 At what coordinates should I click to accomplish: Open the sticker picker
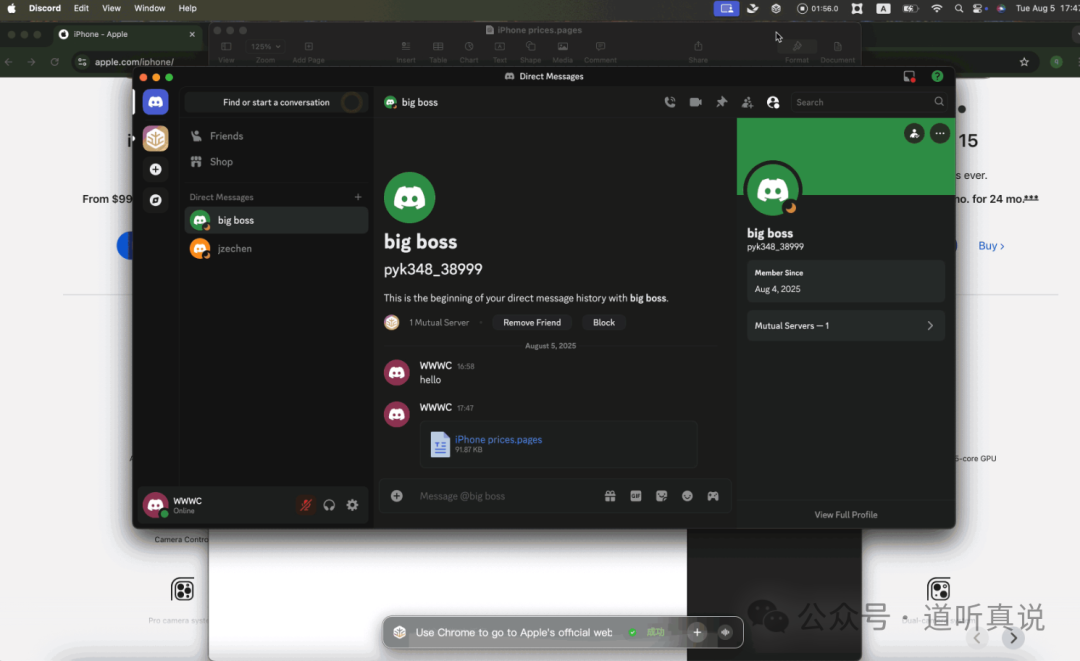[661, 496]
